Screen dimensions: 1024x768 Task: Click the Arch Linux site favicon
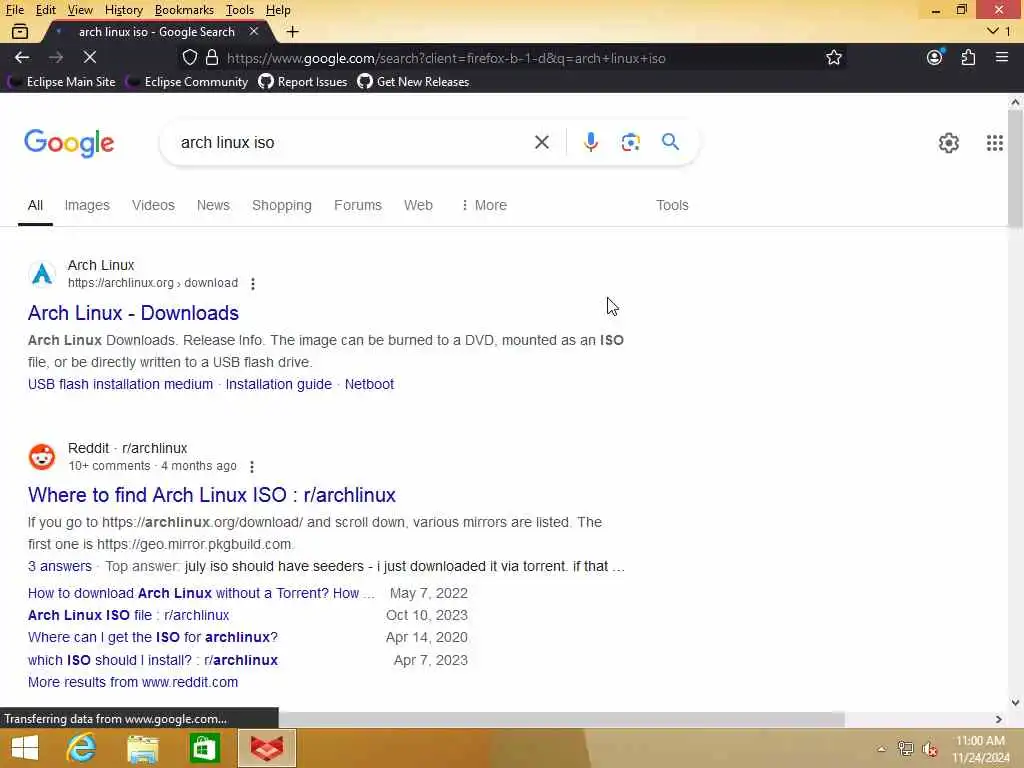click(x=42, y=274)
